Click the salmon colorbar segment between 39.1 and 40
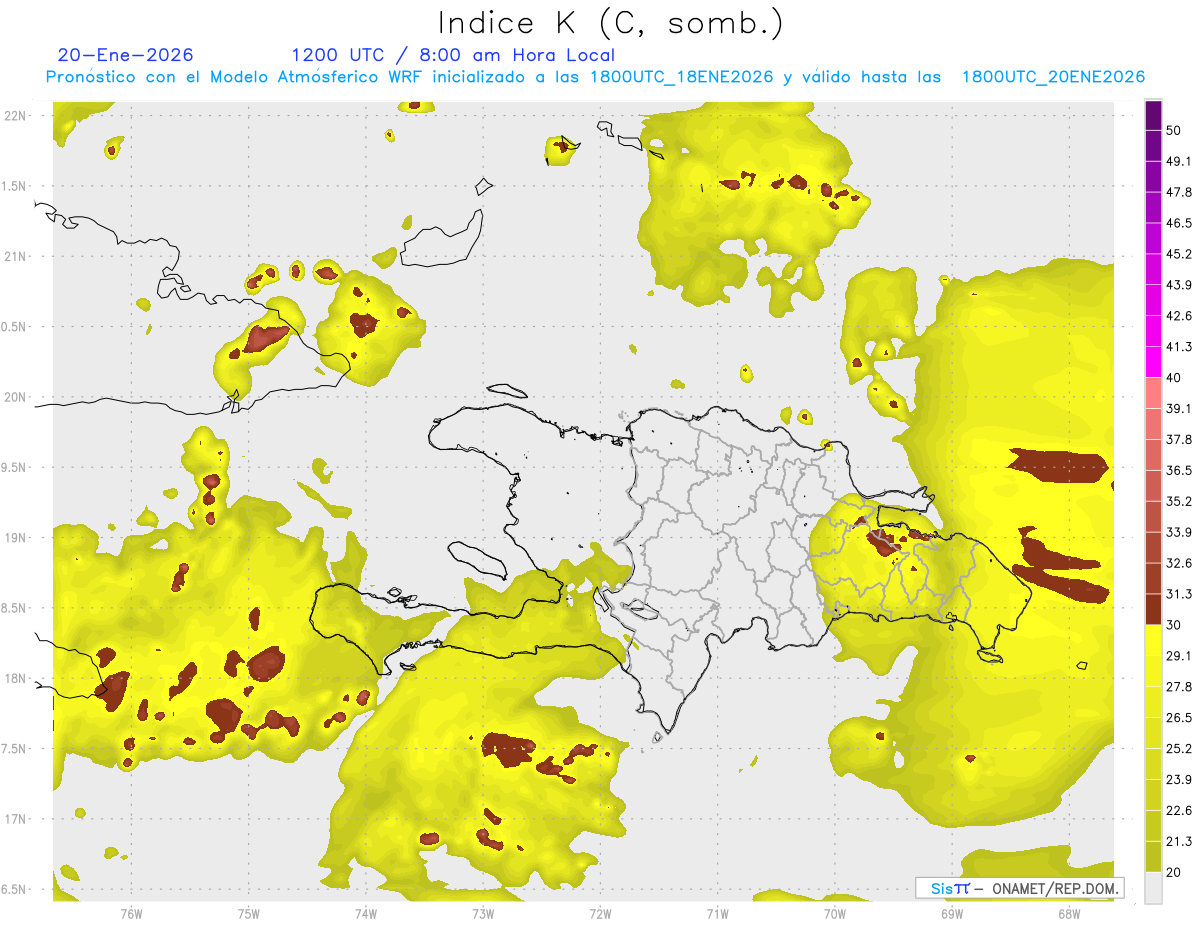 [x=1154, y=393]
